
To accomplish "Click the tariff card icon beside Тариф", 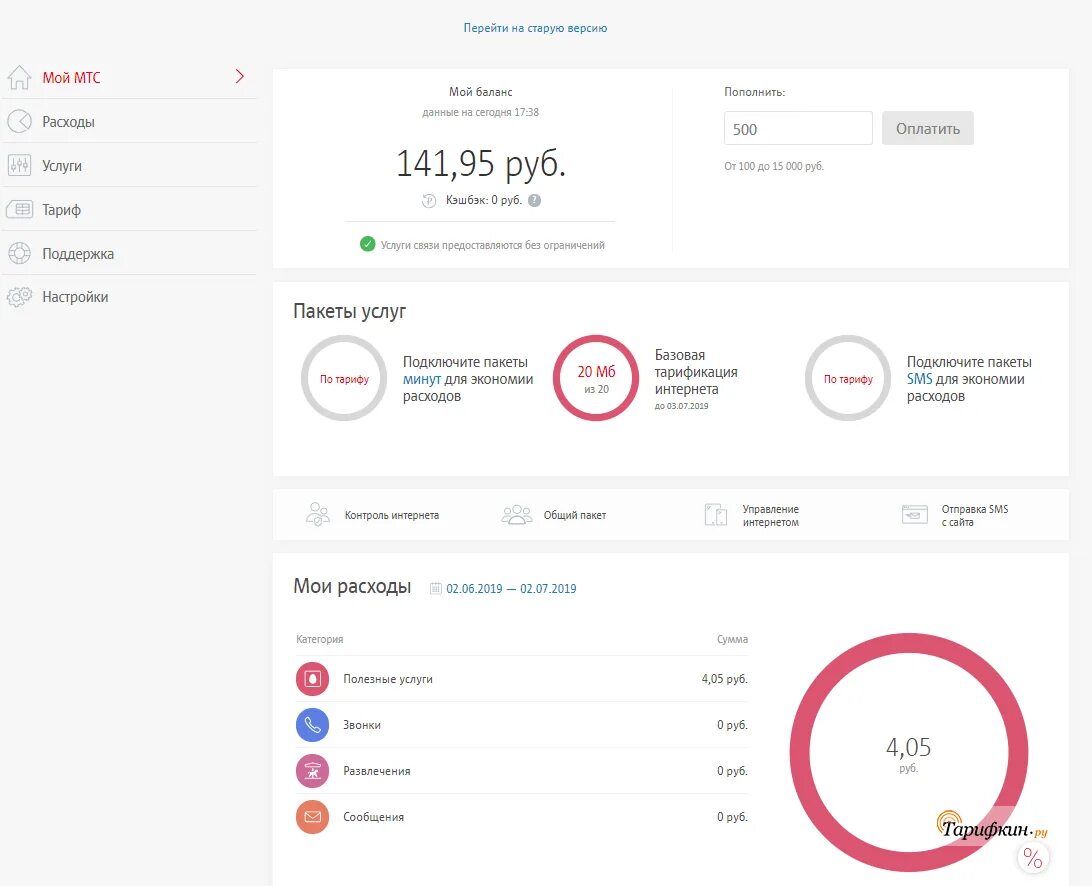I will click(20, 209).
